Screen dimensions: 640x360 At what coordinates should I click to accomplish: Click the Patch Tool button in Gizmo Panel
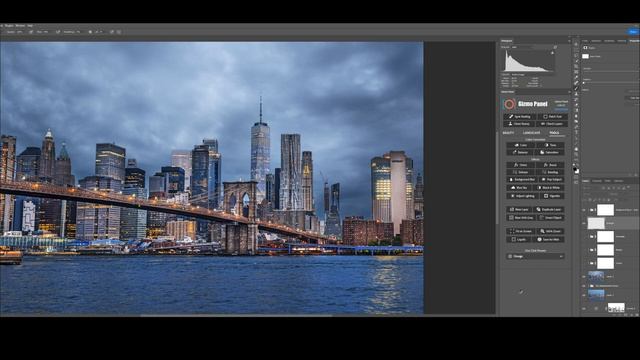(552, 117)
